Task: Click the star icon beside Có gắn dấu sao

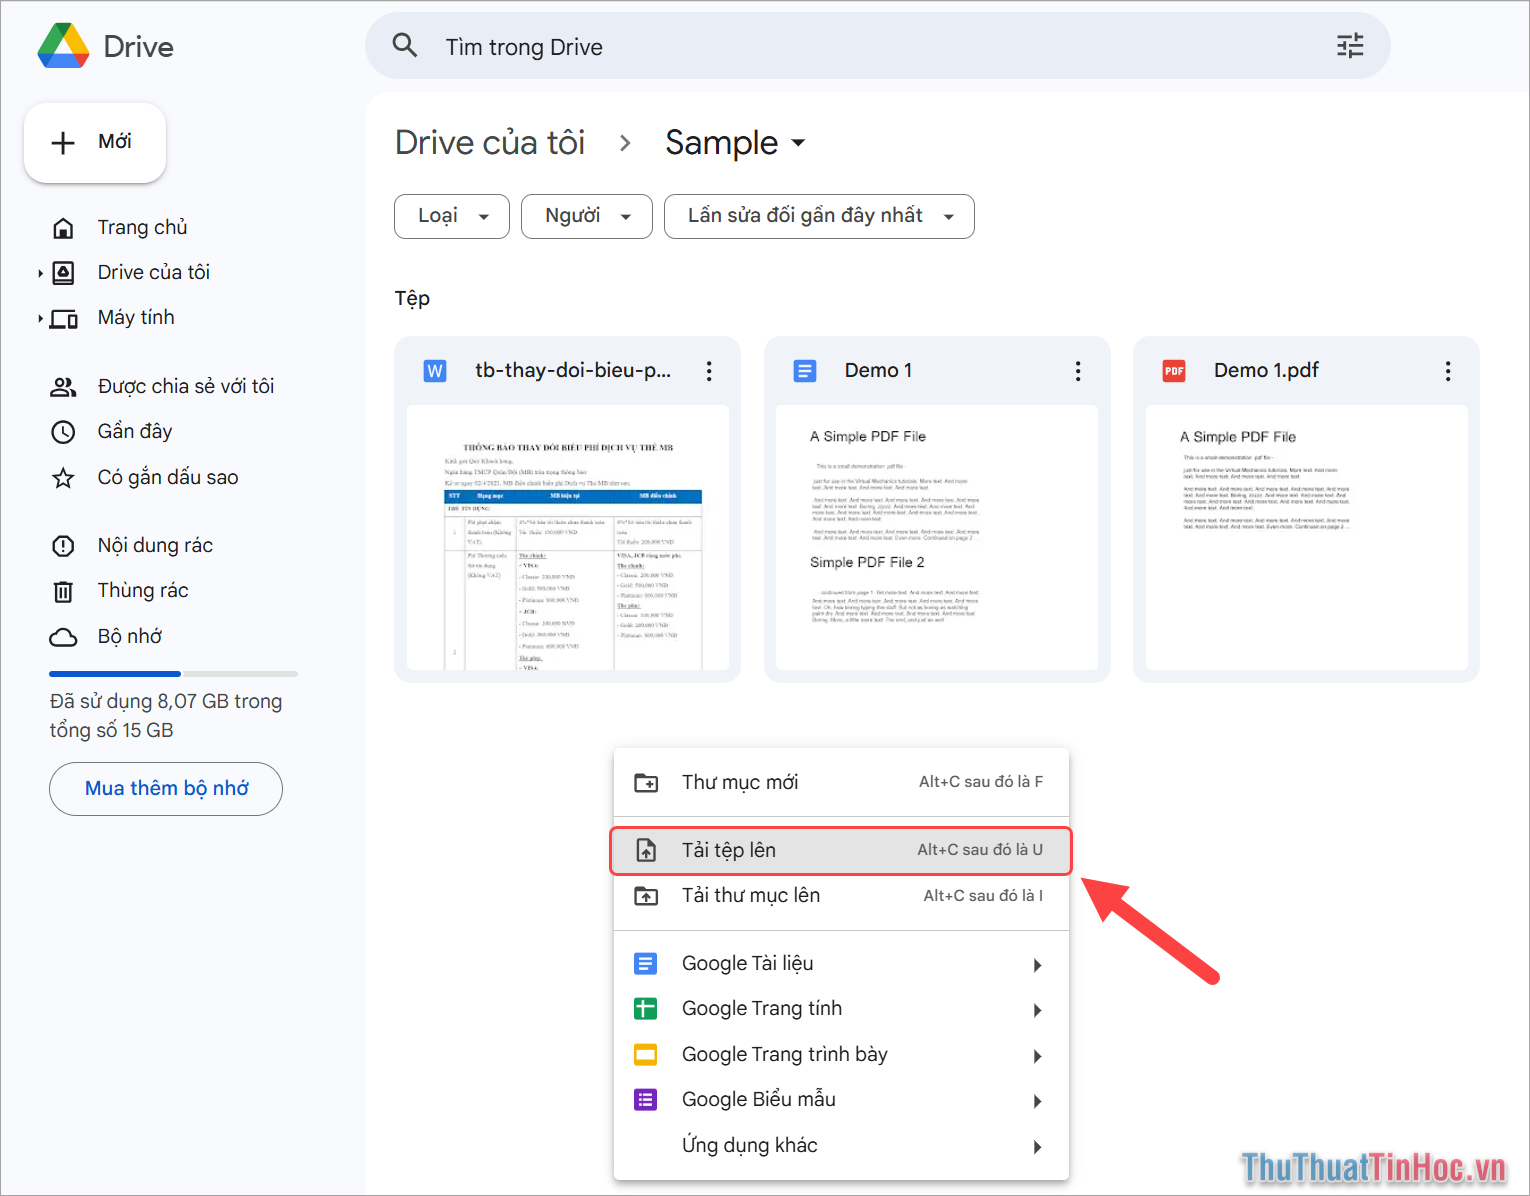Action: pyautogui.click(x=63, y=478)
